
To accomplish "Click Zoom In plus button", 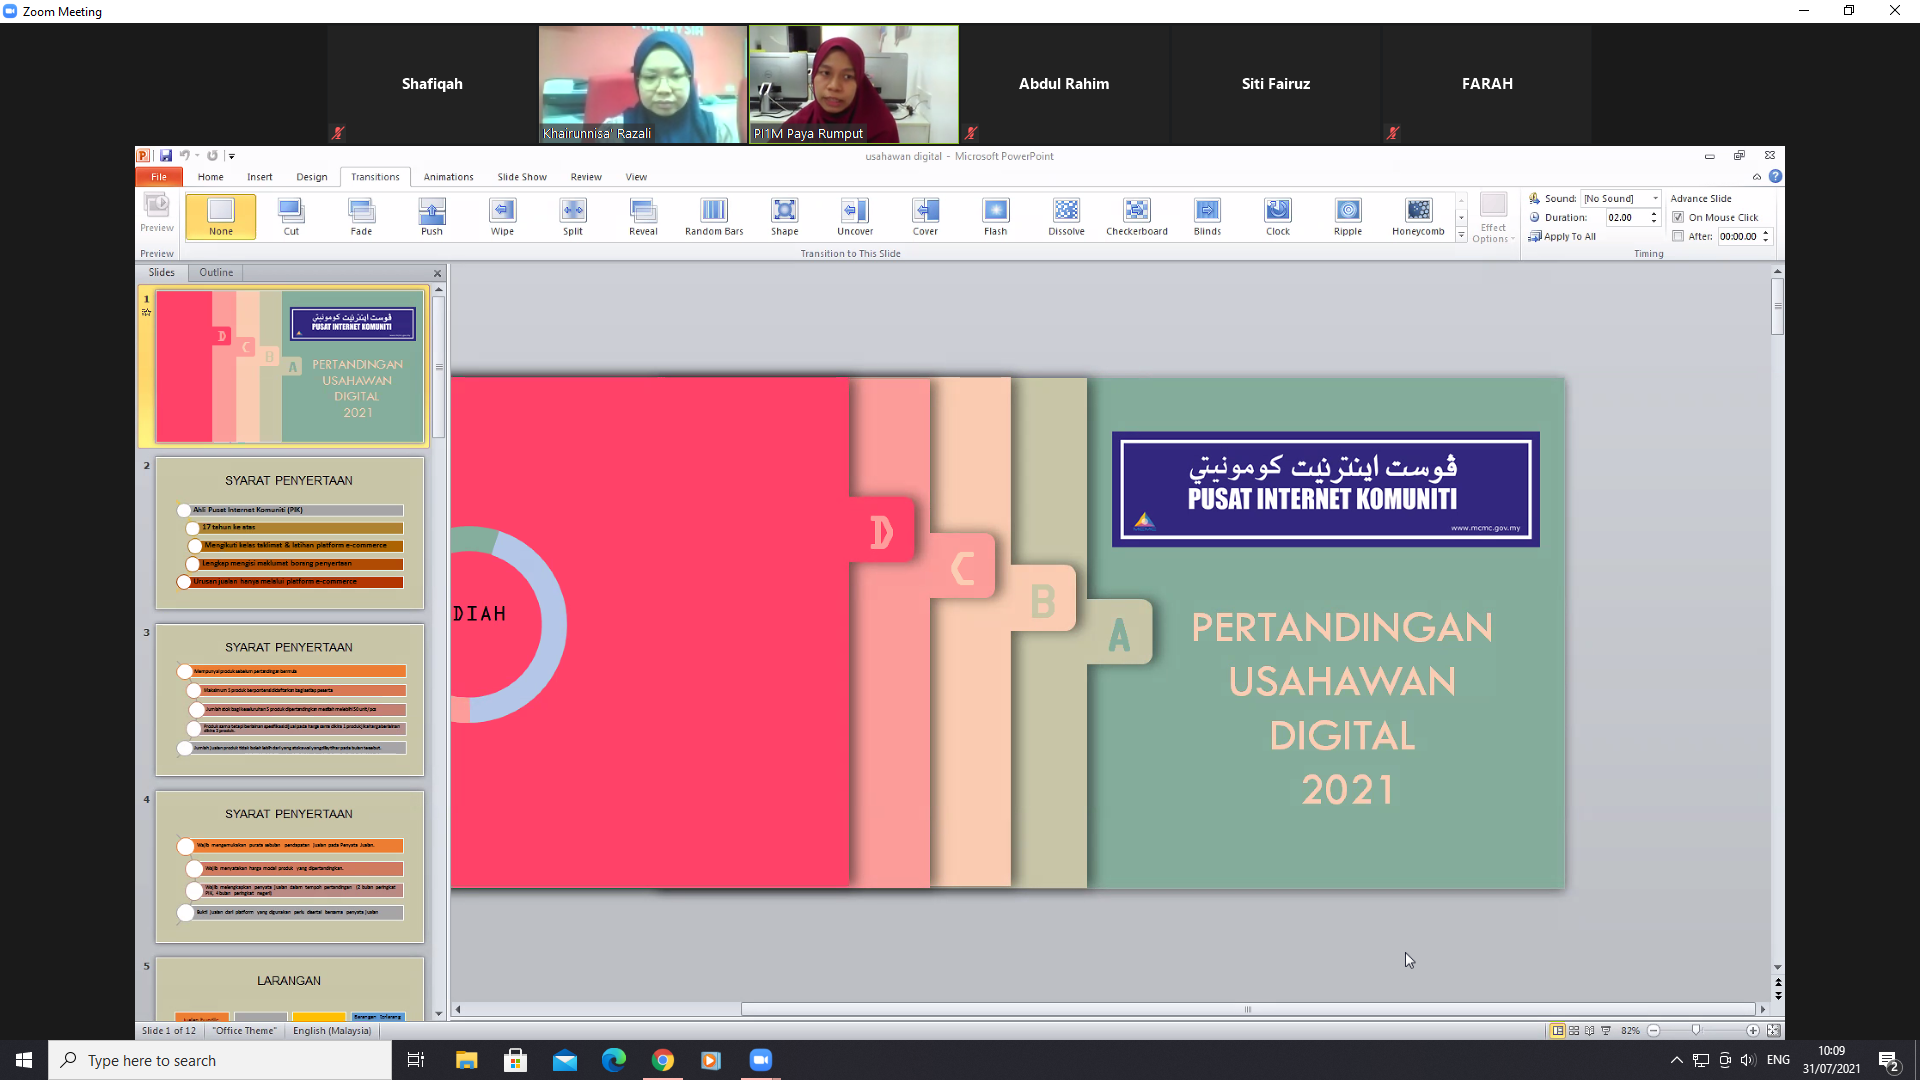I will (1752, 1031).
